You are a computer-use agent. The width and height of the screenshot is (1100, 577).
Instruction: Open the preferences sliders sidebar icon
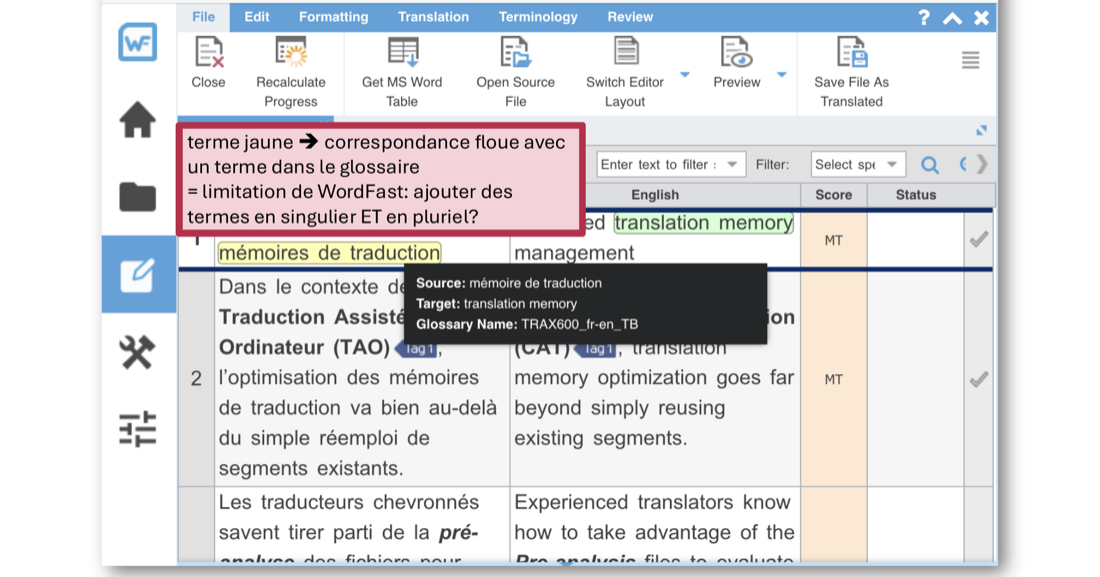[138, 429]
